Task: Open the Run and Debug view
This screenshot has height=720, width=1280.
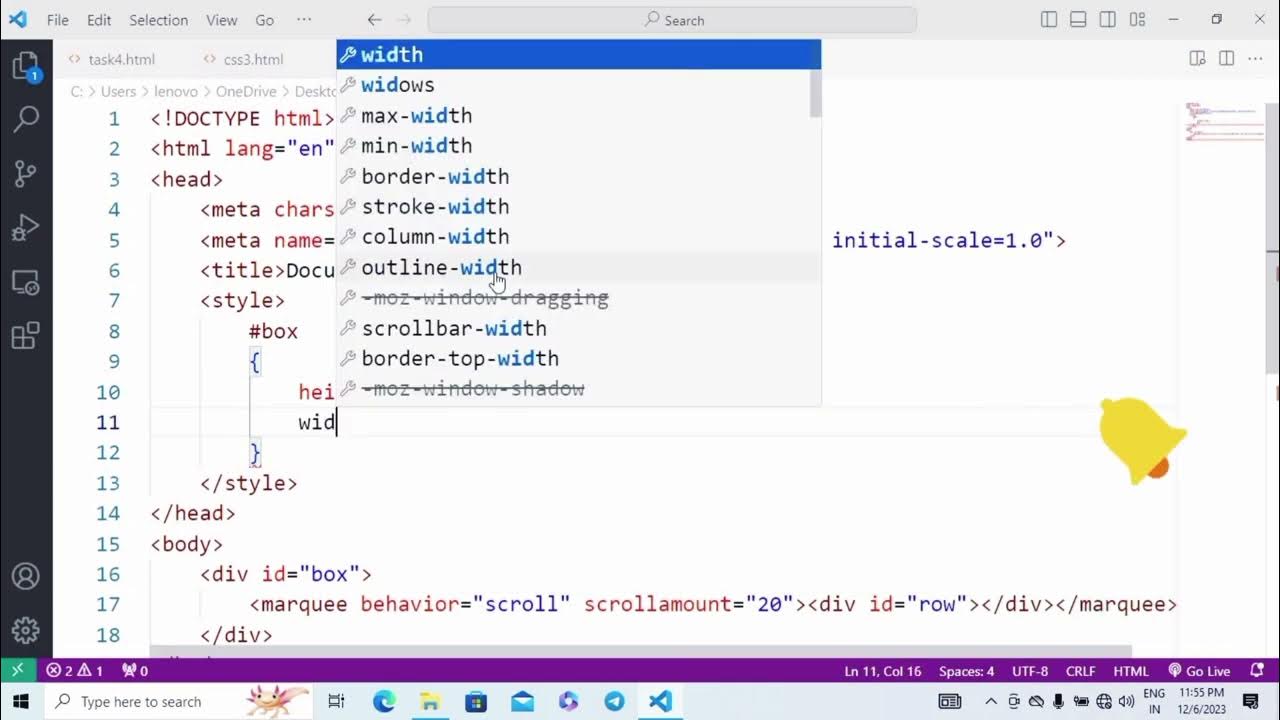Action: 26,228
